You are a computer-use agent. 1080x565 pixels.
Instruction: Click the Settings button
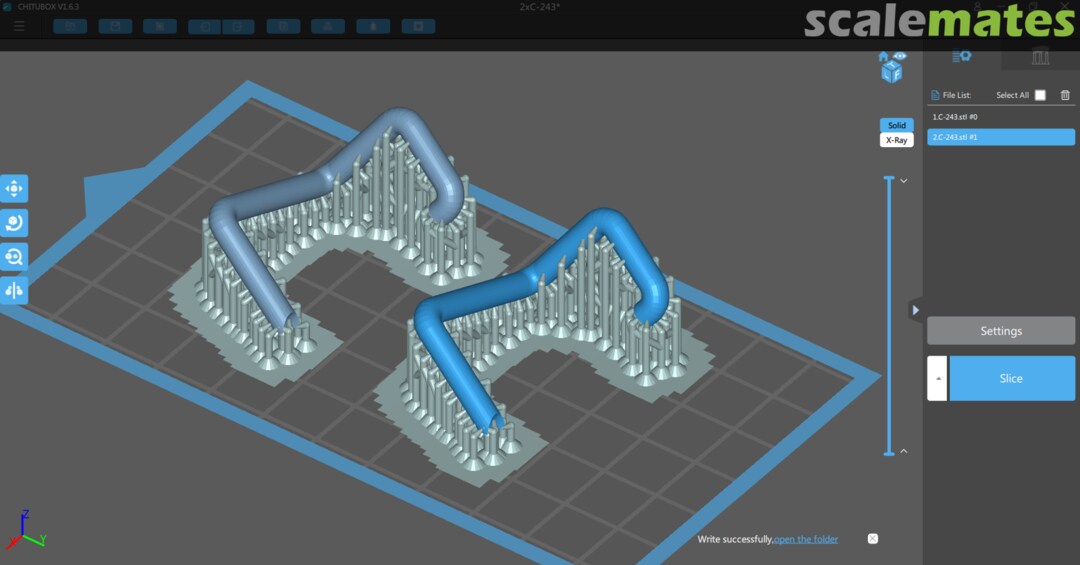[1000, 331]
